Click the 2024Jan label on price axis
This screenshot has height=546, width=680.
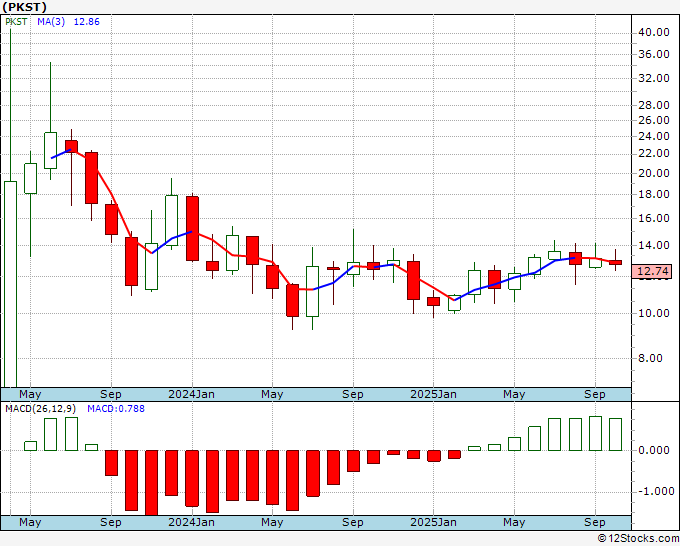[191, 394]
